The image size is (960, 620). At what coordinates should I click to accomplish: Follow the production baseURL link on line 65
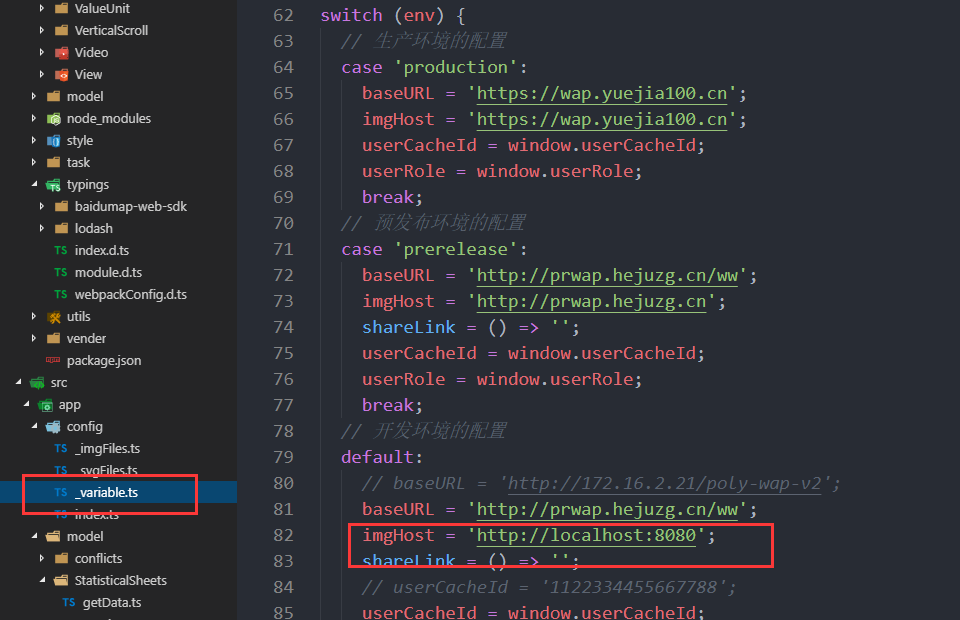coord(602,94)
